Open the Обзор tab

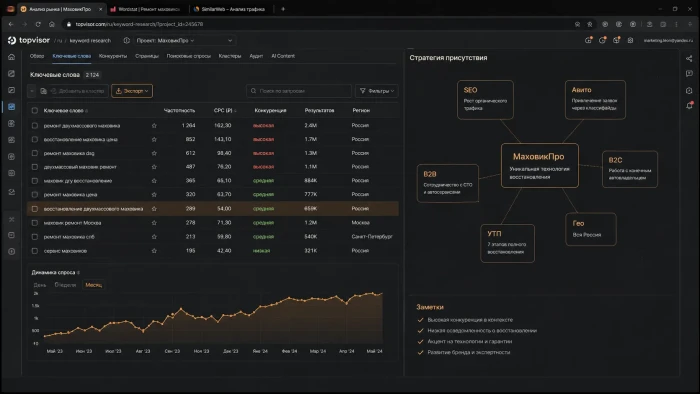point(37,56)
